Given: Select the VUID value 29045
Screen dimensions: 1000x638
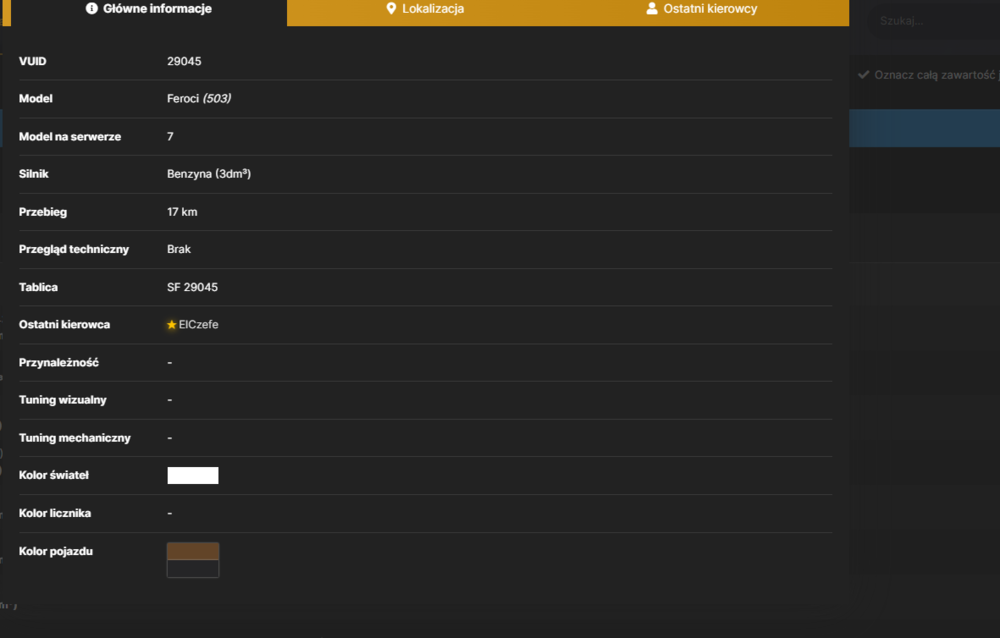Looking at the screenshot, I should click(x=184, y=61).
